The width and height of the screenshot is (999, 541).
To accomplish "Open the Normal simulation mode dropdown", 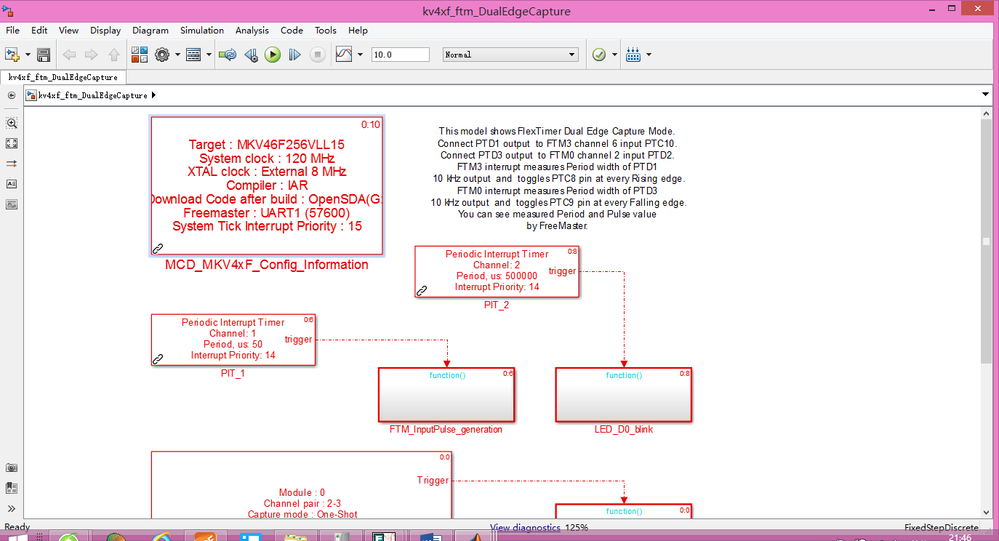I will pos(510,55).
